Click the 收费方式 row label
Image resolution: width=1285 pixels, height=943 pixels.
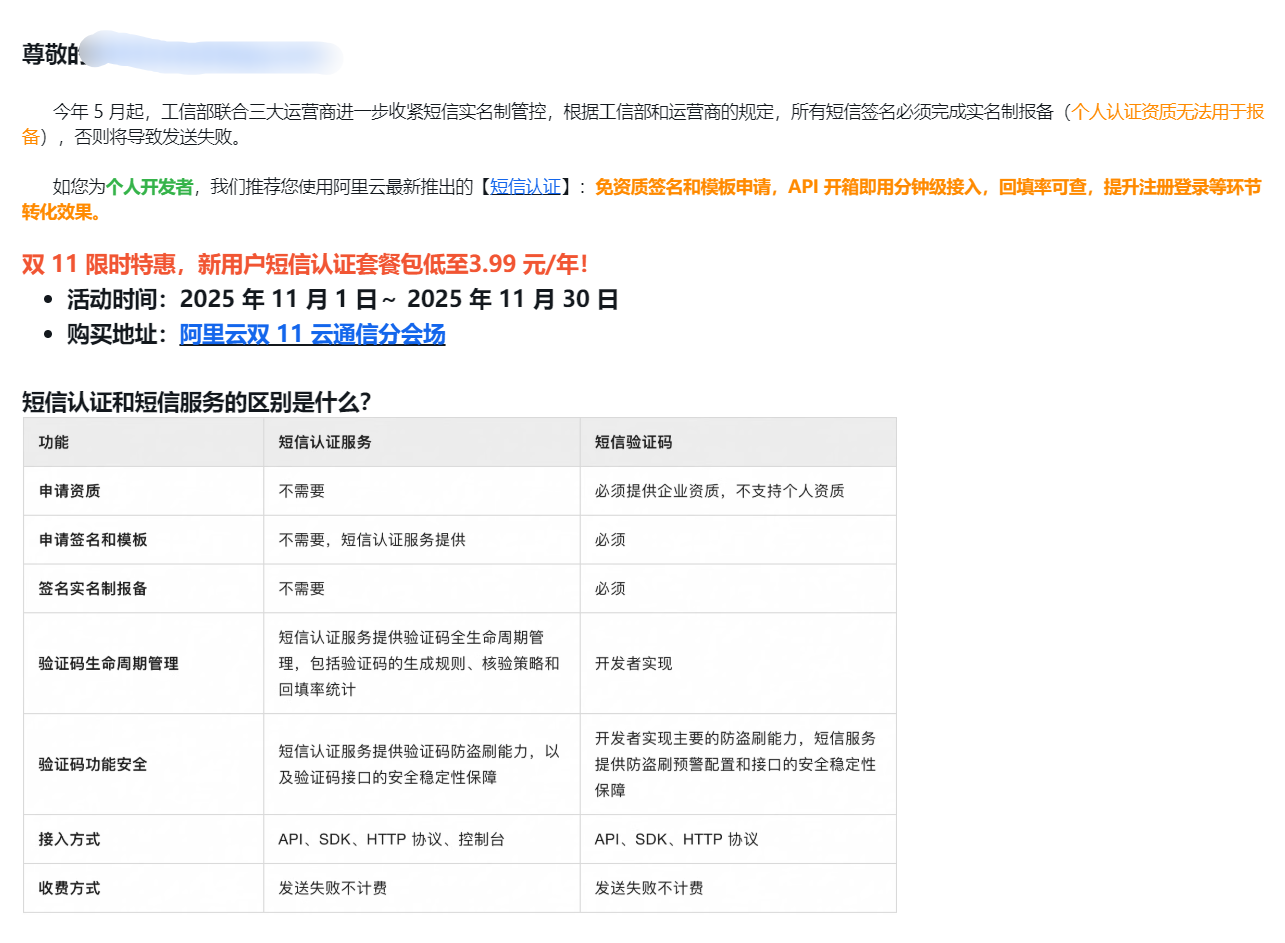pos(69,888)
